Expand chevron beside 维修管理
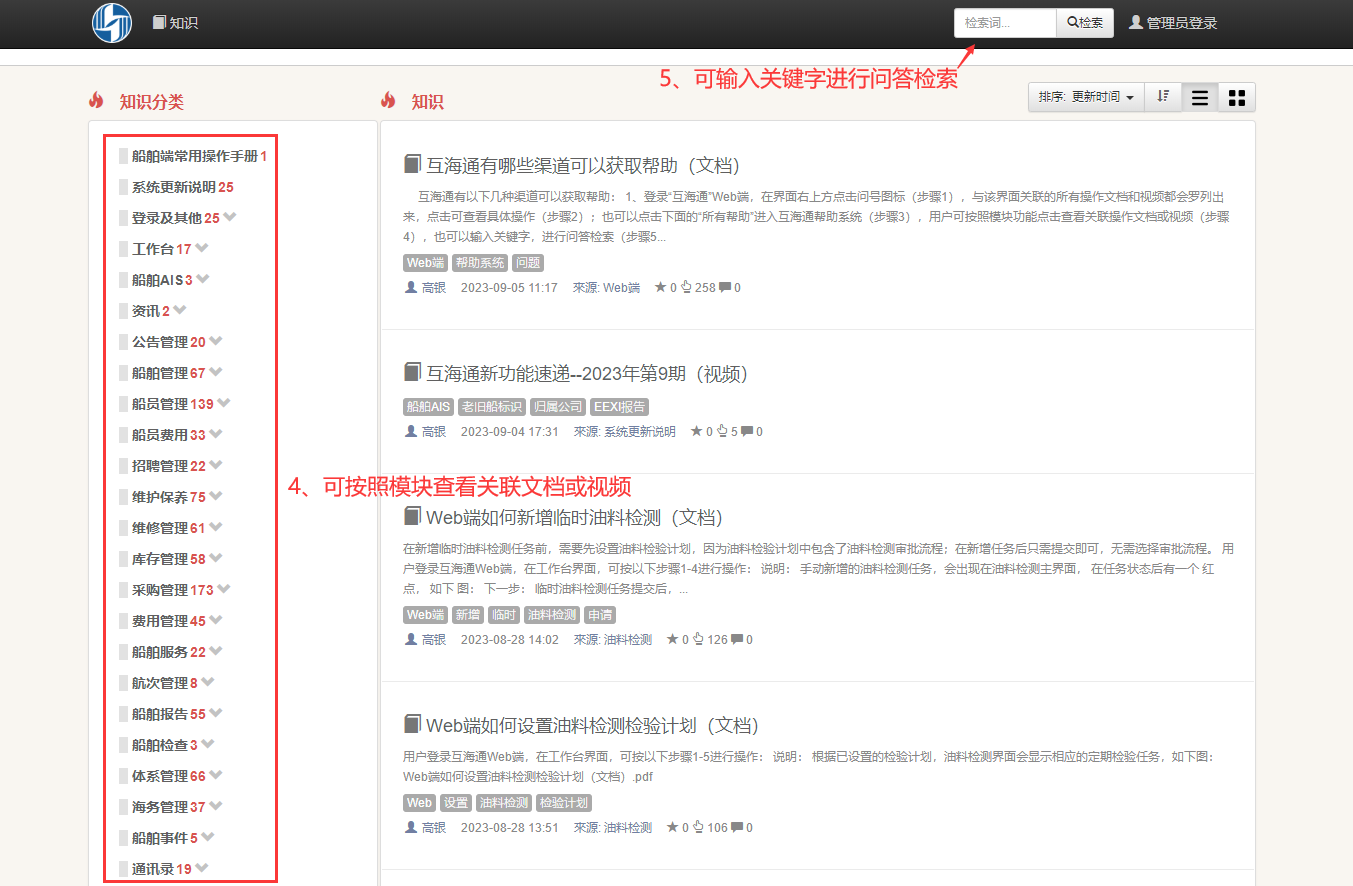This screenshot has height=886, width=1353. coord(216,527)
